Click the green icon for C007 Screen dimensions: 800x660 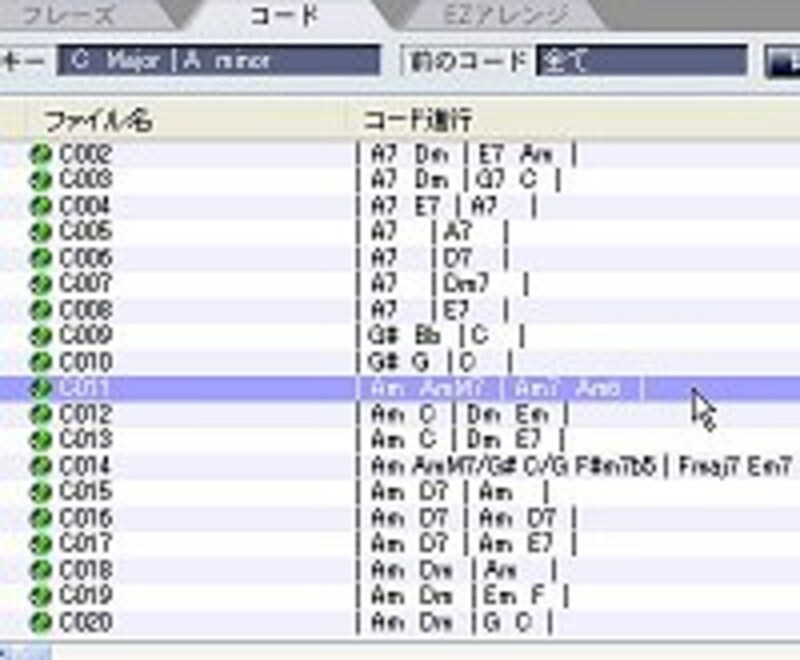pyautogui.click(x=40, y=284)
